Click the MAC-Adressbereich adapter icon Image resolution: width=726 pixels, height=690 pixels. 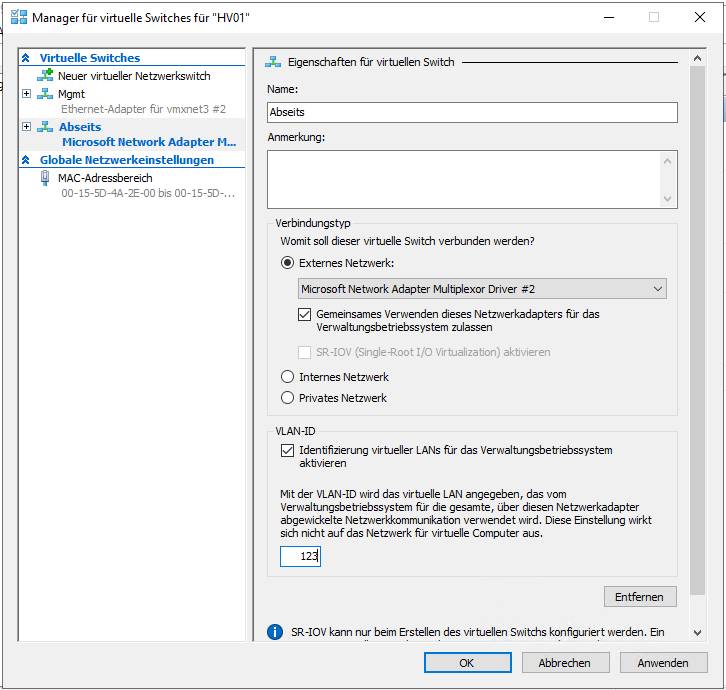pos(45,178)
